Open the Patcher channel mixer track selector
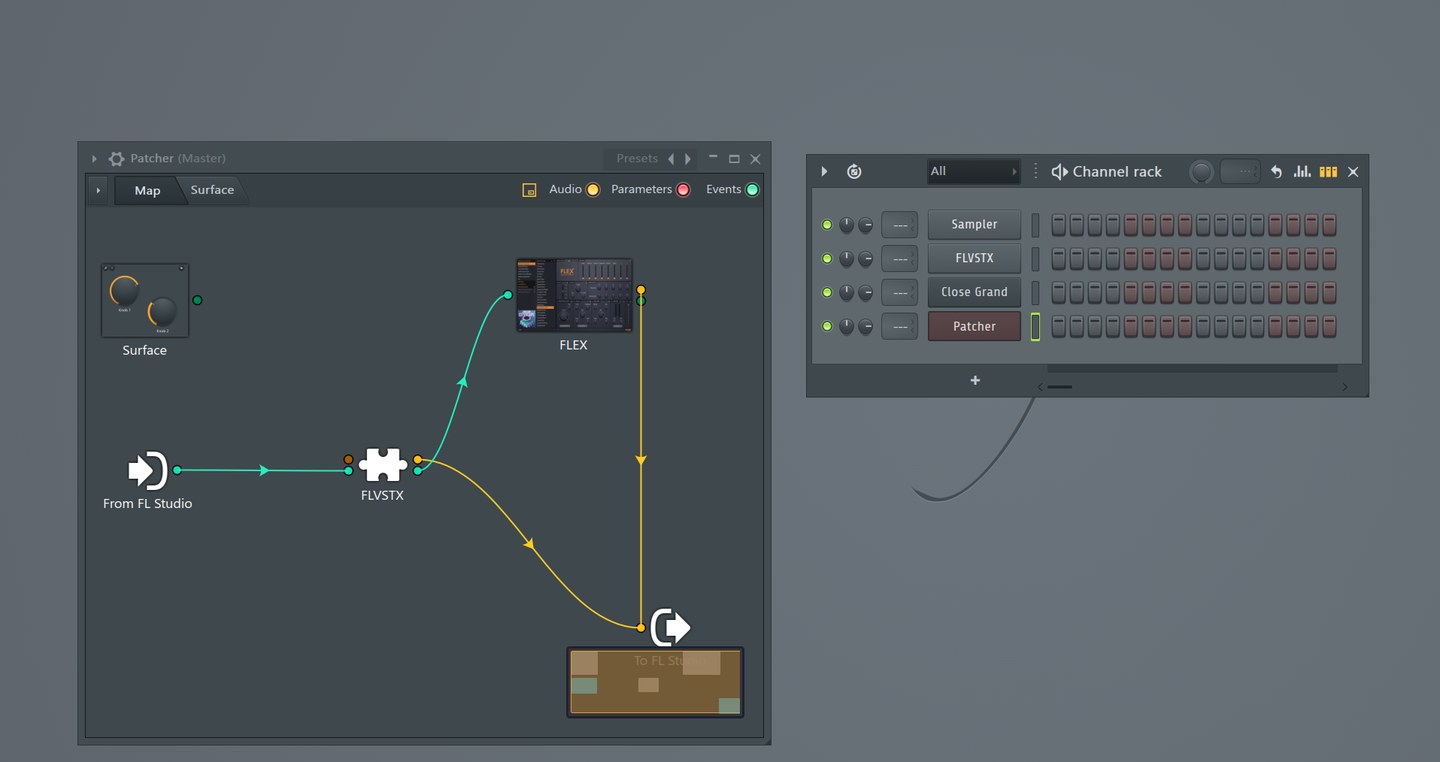Viewport: 1440px width, 762px height. [x=899, y=327]
